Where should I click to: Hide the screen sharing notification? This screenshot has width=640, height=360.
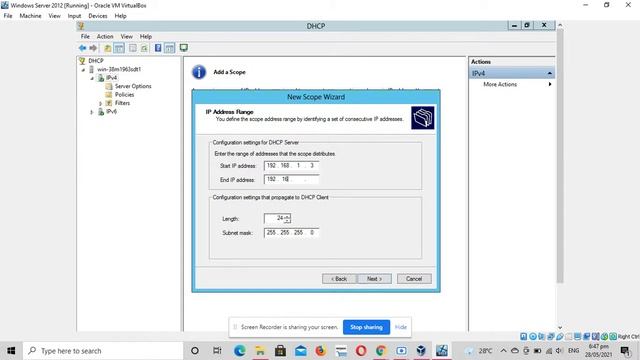tap(401, 327)
